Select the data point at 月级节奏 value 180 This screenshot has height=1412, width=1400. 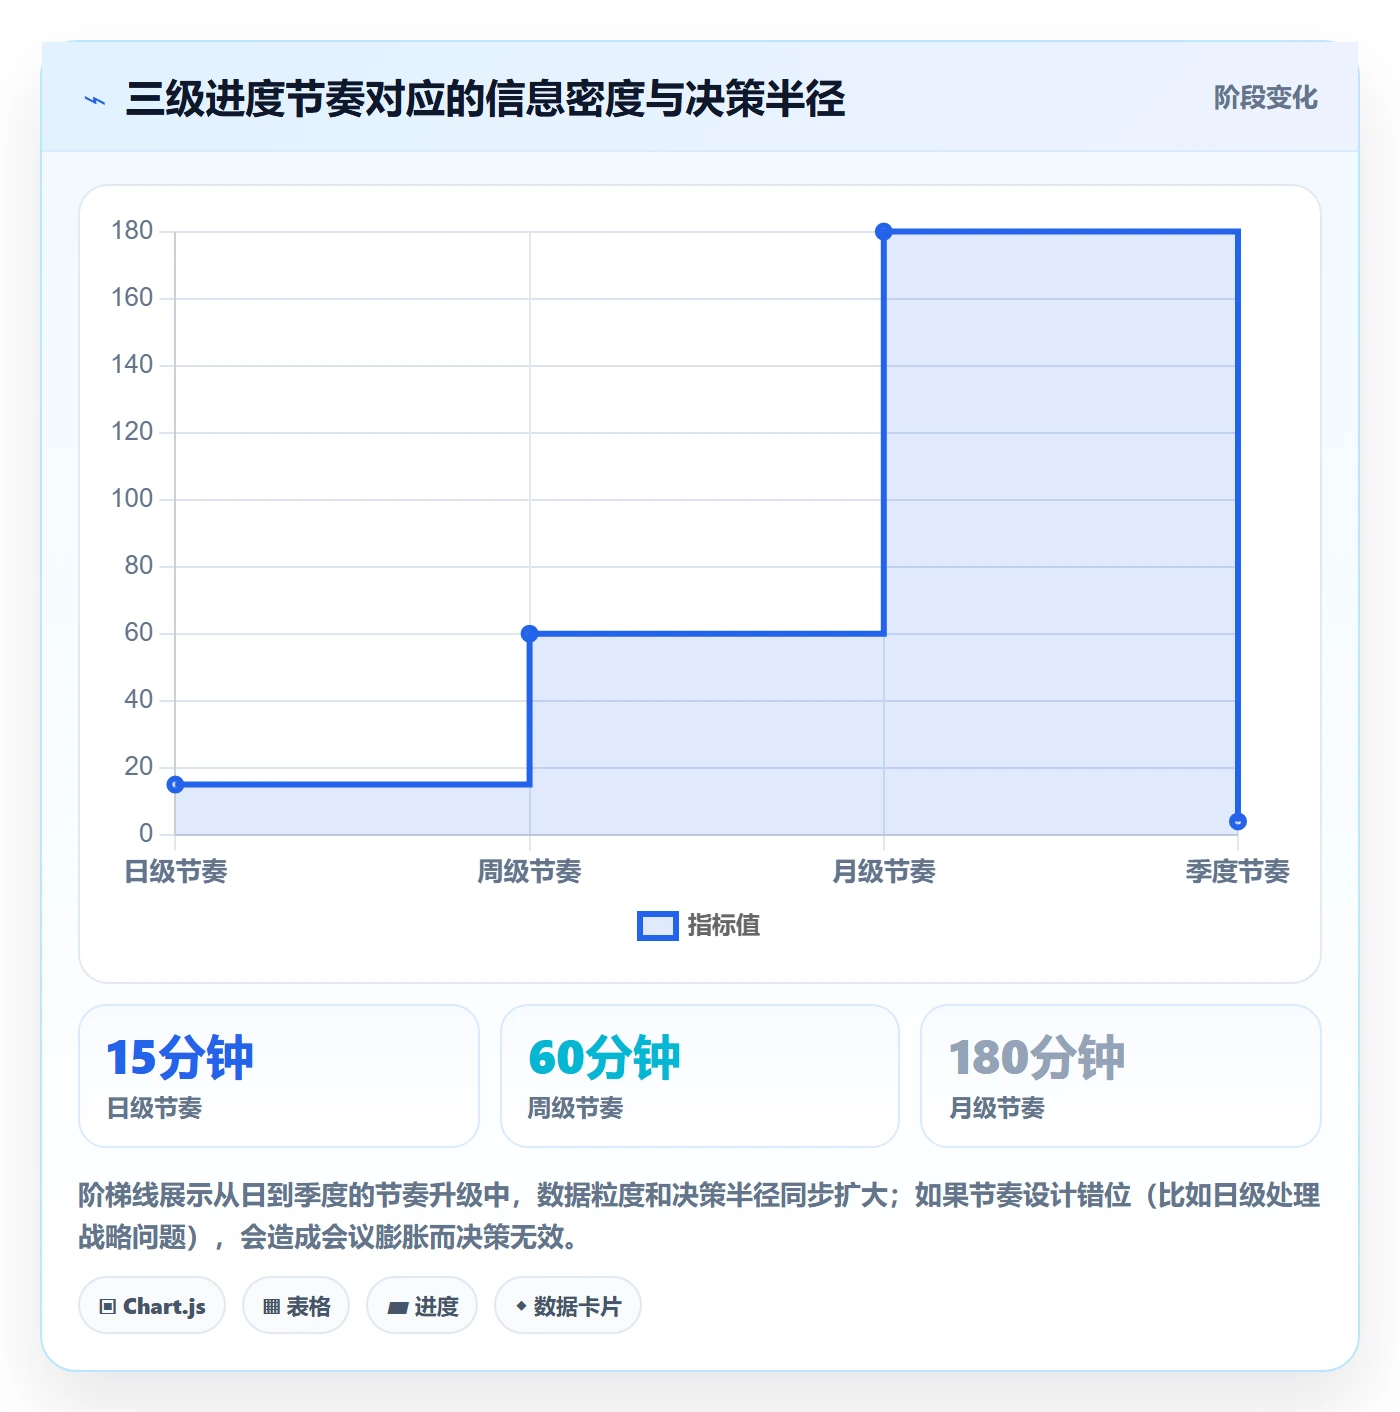coord(884,232)
